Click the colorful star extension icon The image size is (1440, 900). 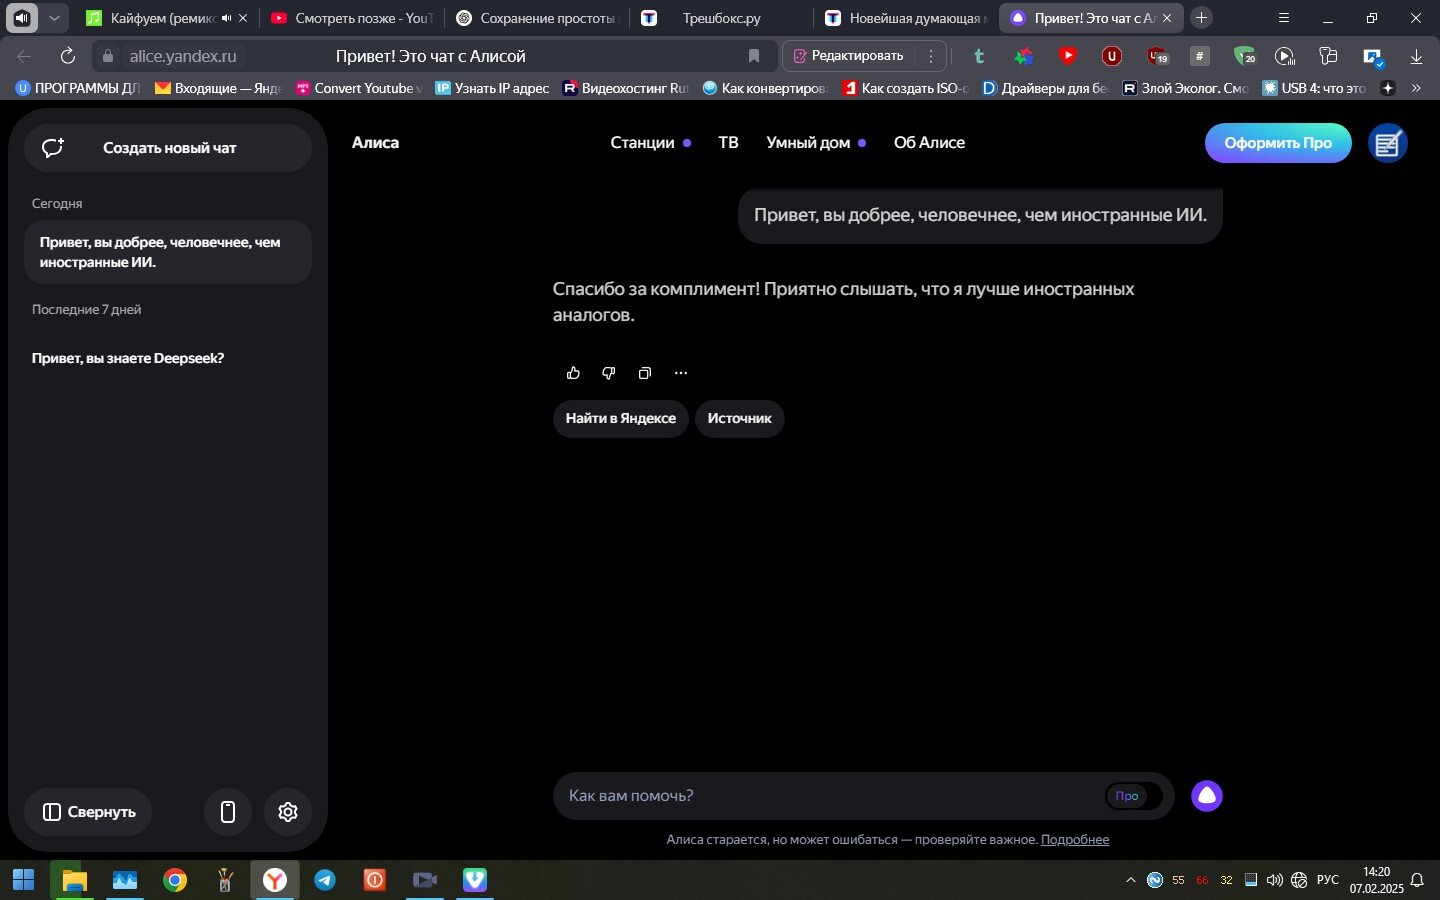coord(1024,56)
